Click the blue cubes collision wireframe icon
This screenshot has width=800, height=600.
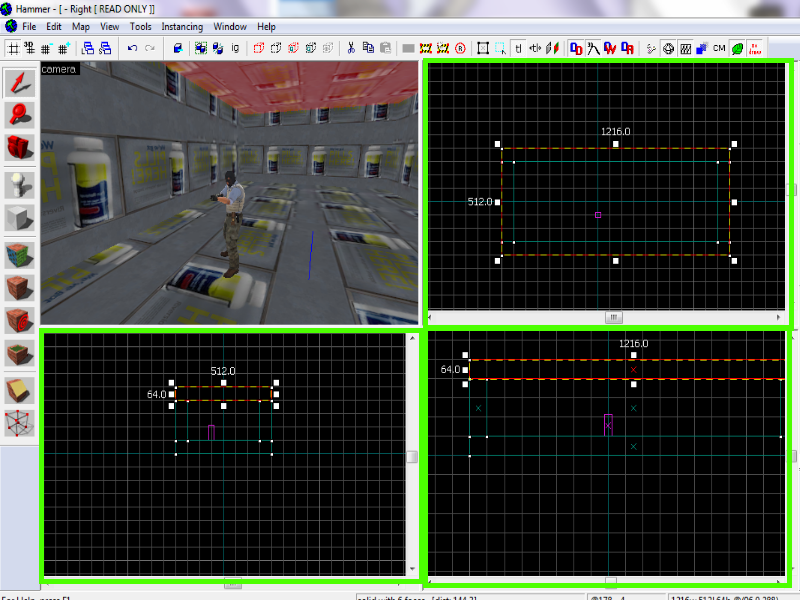[702, 48]
